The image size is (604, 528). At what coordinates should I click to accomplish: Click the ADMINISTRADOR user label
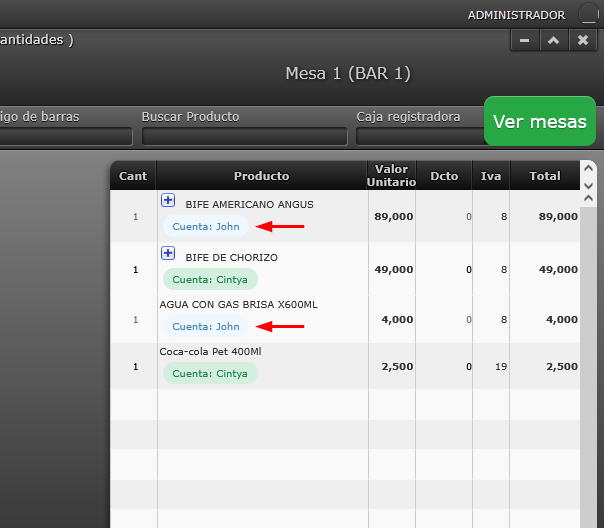tap(516, 15)
